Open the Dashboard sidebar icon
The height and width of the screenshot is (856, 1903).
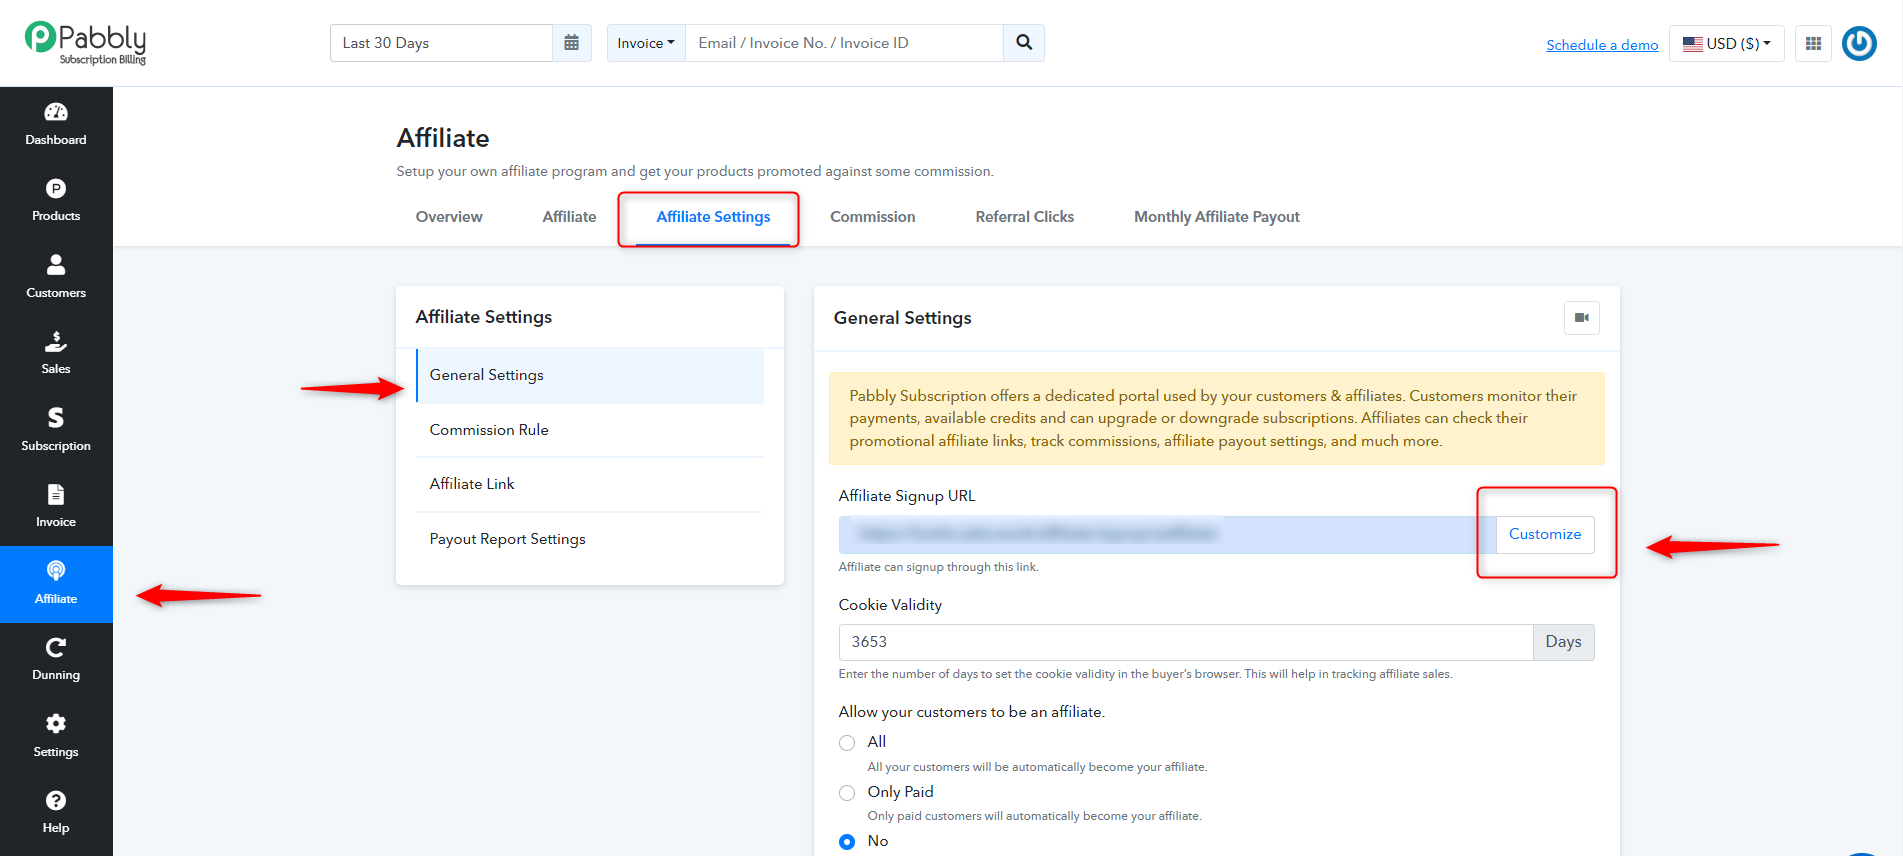click(x=56, y=125)
